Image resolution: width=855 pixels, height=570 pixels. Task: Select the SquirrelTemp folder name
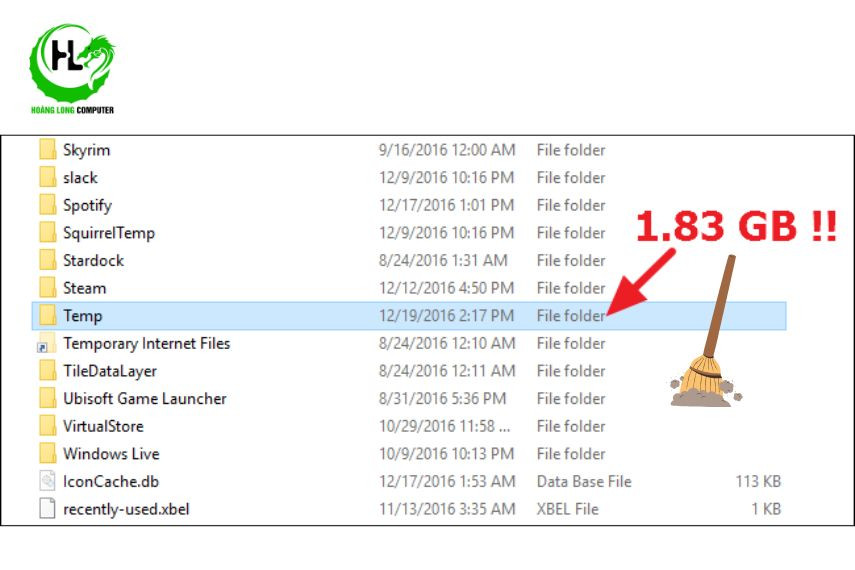coord(109,233)
